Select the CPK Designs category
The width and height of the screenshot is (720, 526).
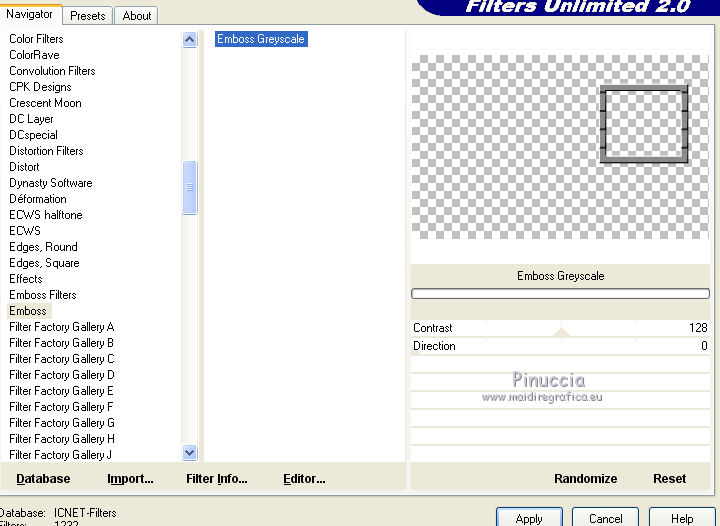[40, 87]
